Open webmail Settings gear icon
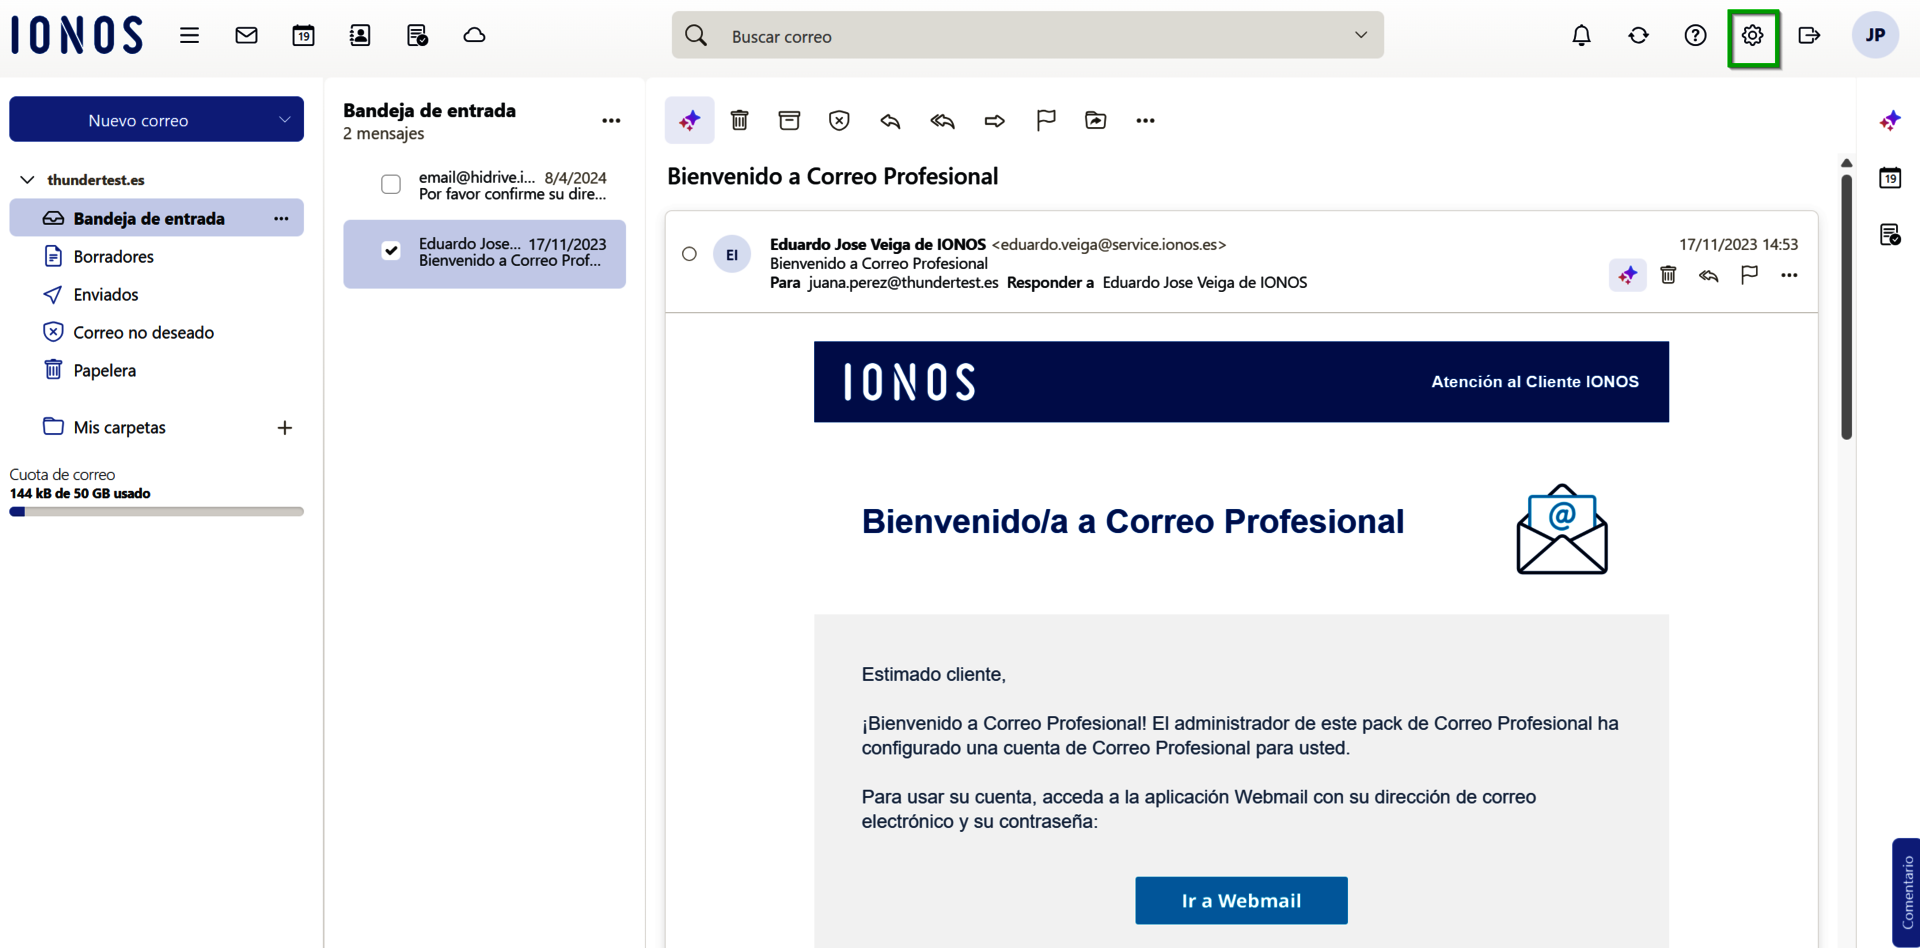The width and height of the screenshot is (1920, 948). 1753,35
